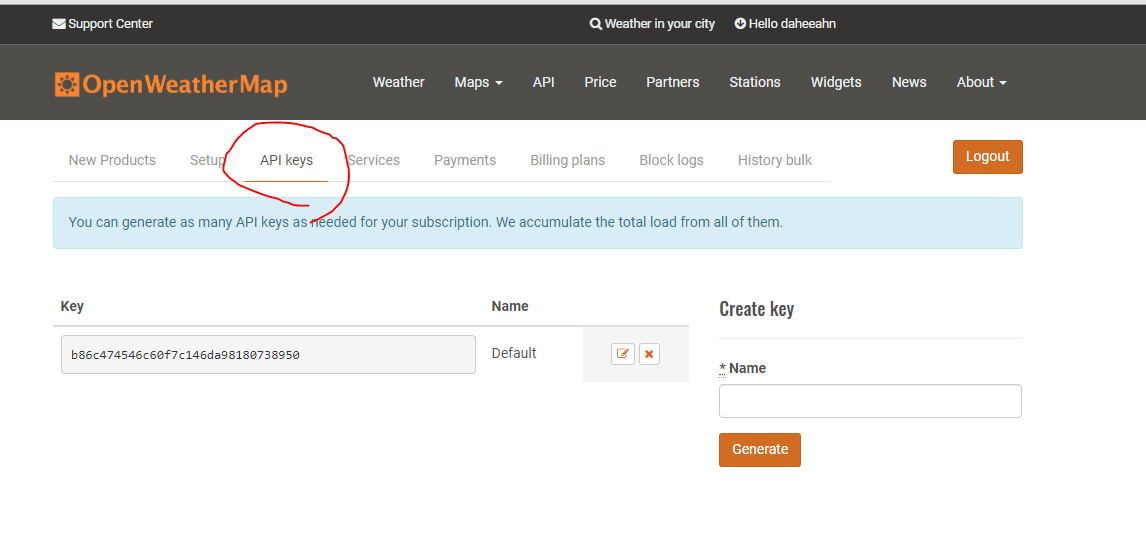Open the Weather nav menu item
The image size is (1146, 548).
[398, 83]
